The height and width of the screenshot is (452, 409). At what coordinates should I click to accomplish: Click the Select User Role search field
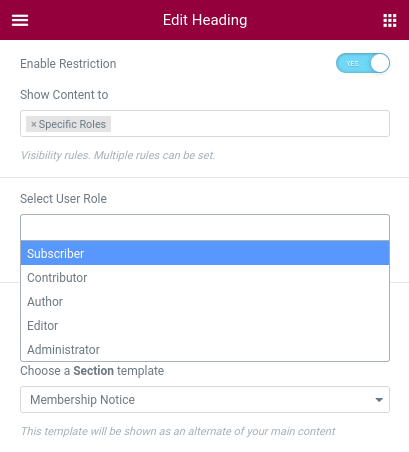205,228
